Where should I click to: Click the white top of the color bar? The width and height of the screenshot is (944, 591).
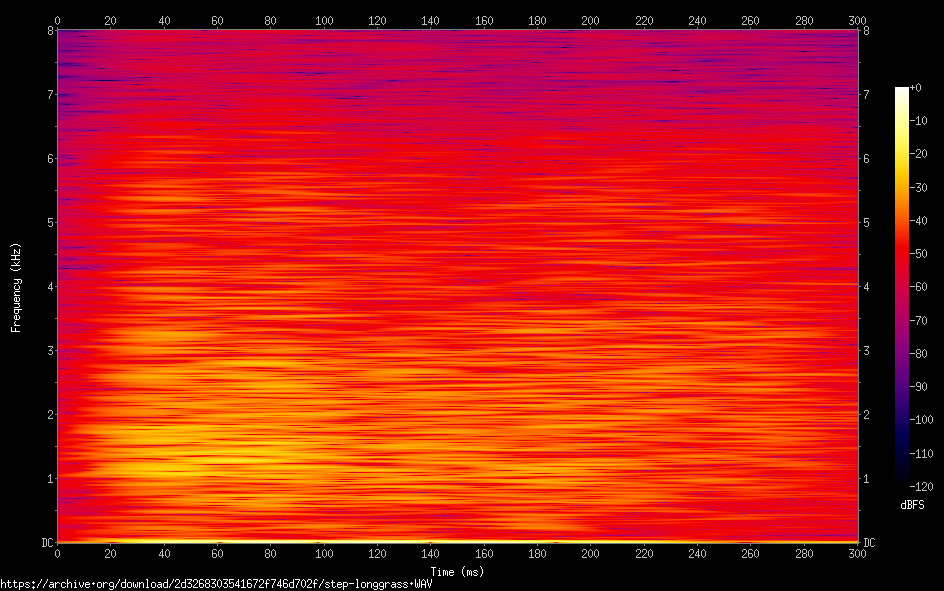902,90
